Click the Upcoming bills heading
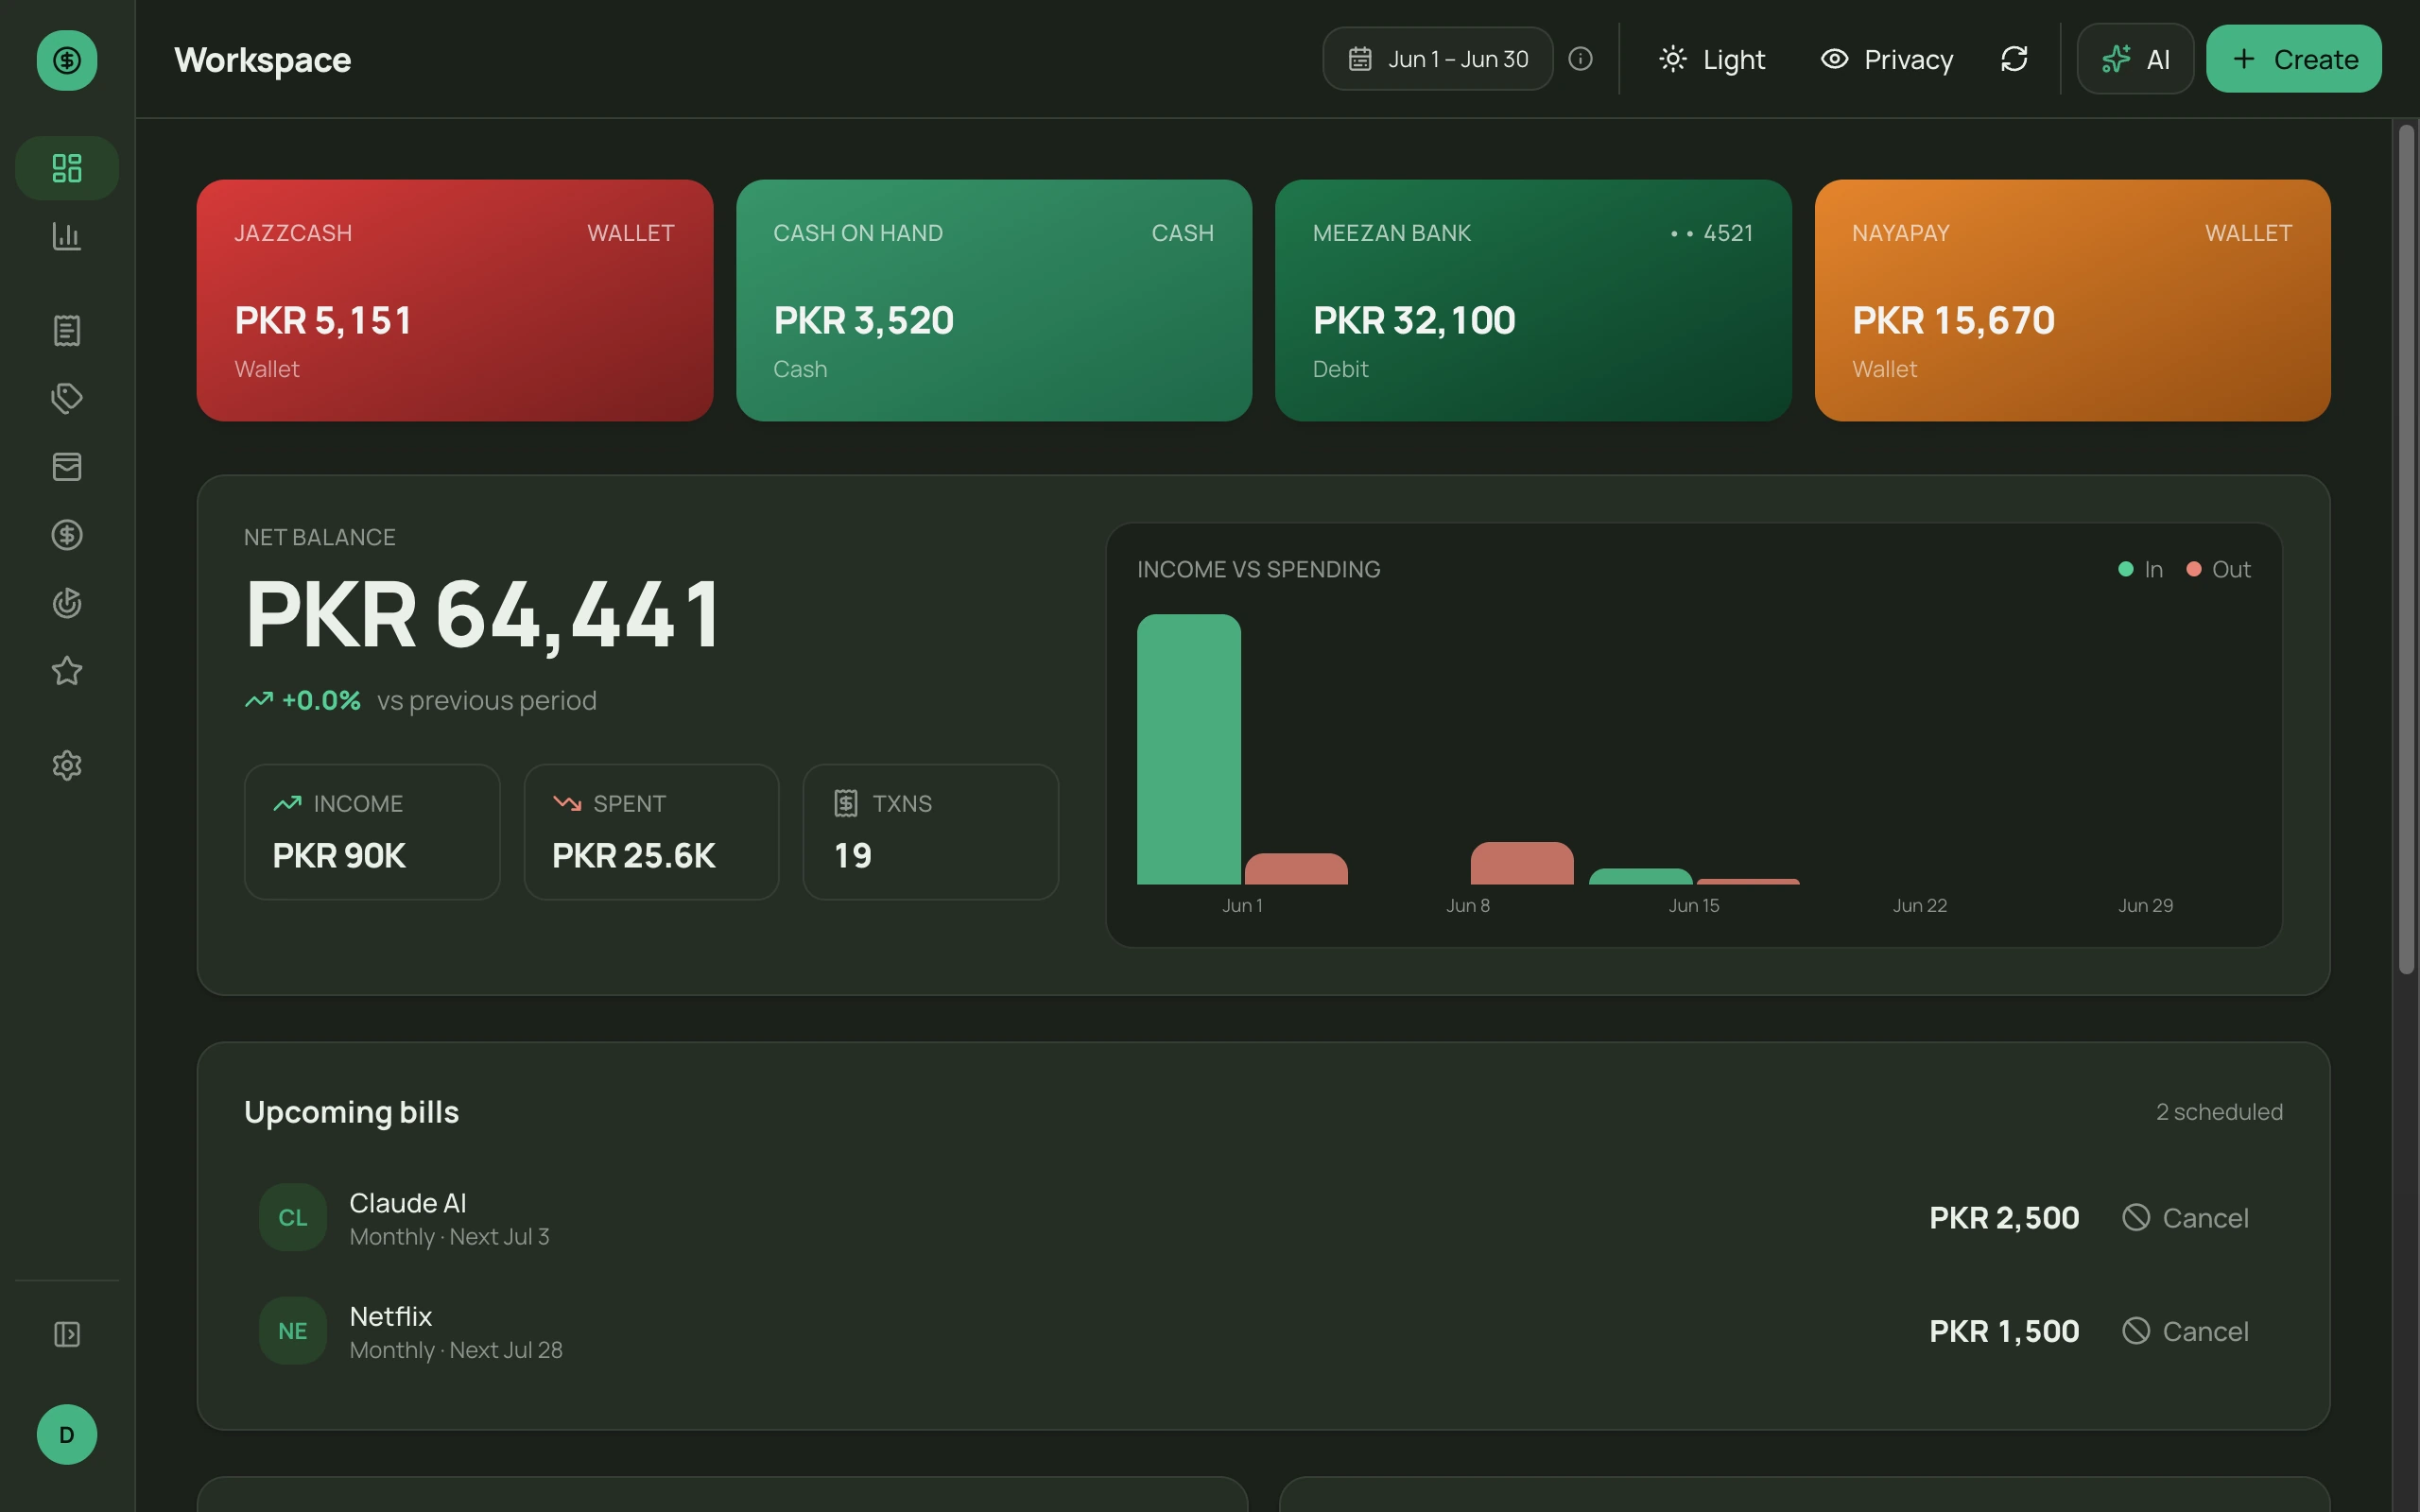Image resolution: width=2420 pixels, height=1512 pixels. pos(352,1112)
